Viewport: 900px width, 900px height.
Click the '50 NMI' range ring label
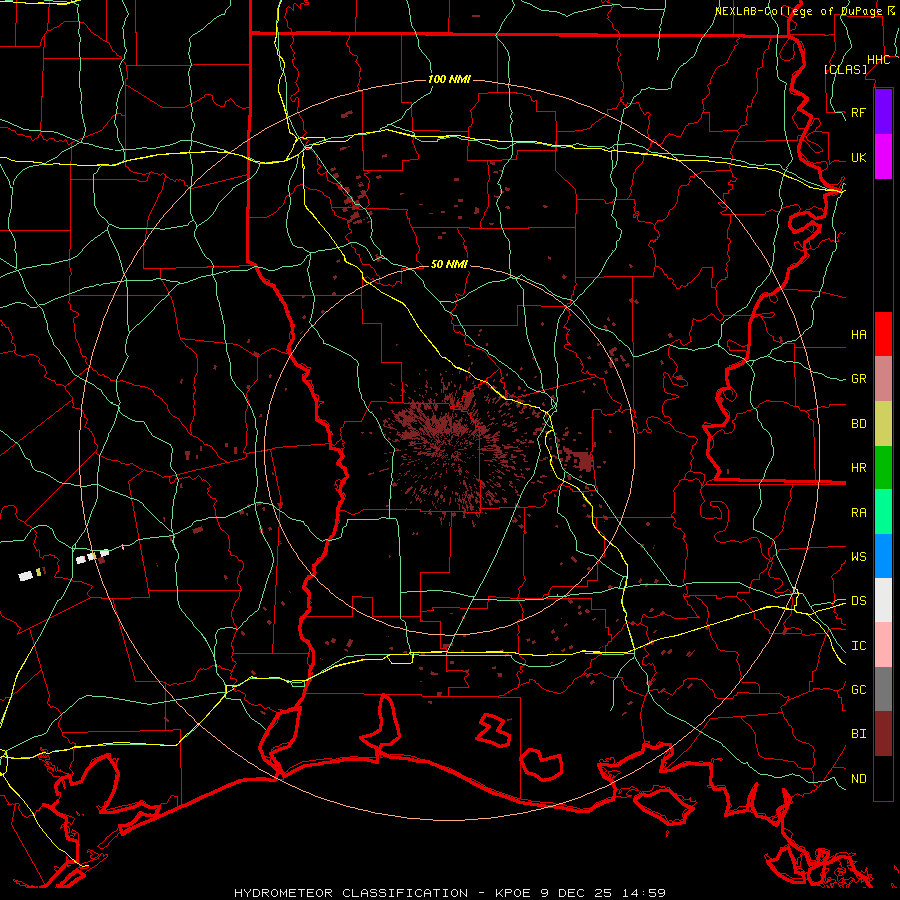click(449, 264)
